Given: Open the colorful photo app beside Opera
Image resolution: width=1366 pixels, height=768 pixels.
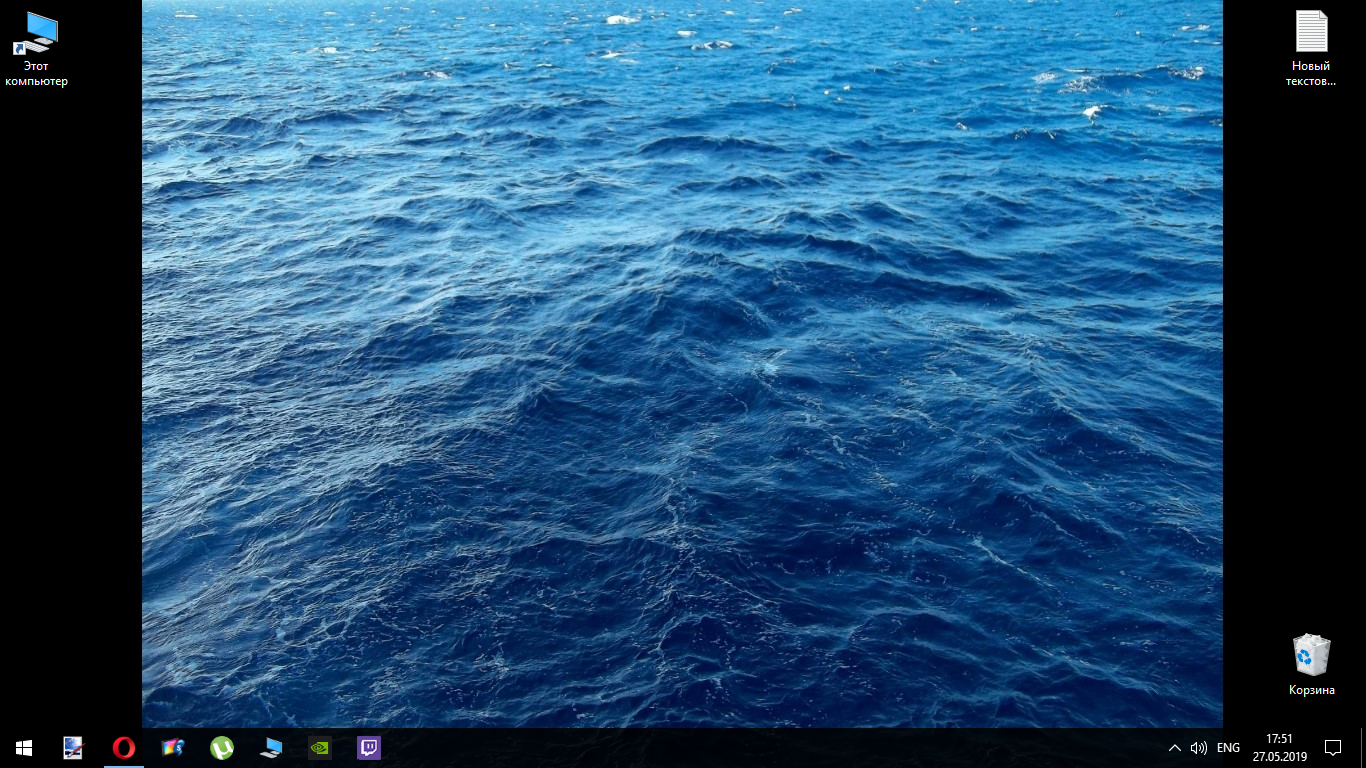Looking at the screenshot, I should (173, 747).
